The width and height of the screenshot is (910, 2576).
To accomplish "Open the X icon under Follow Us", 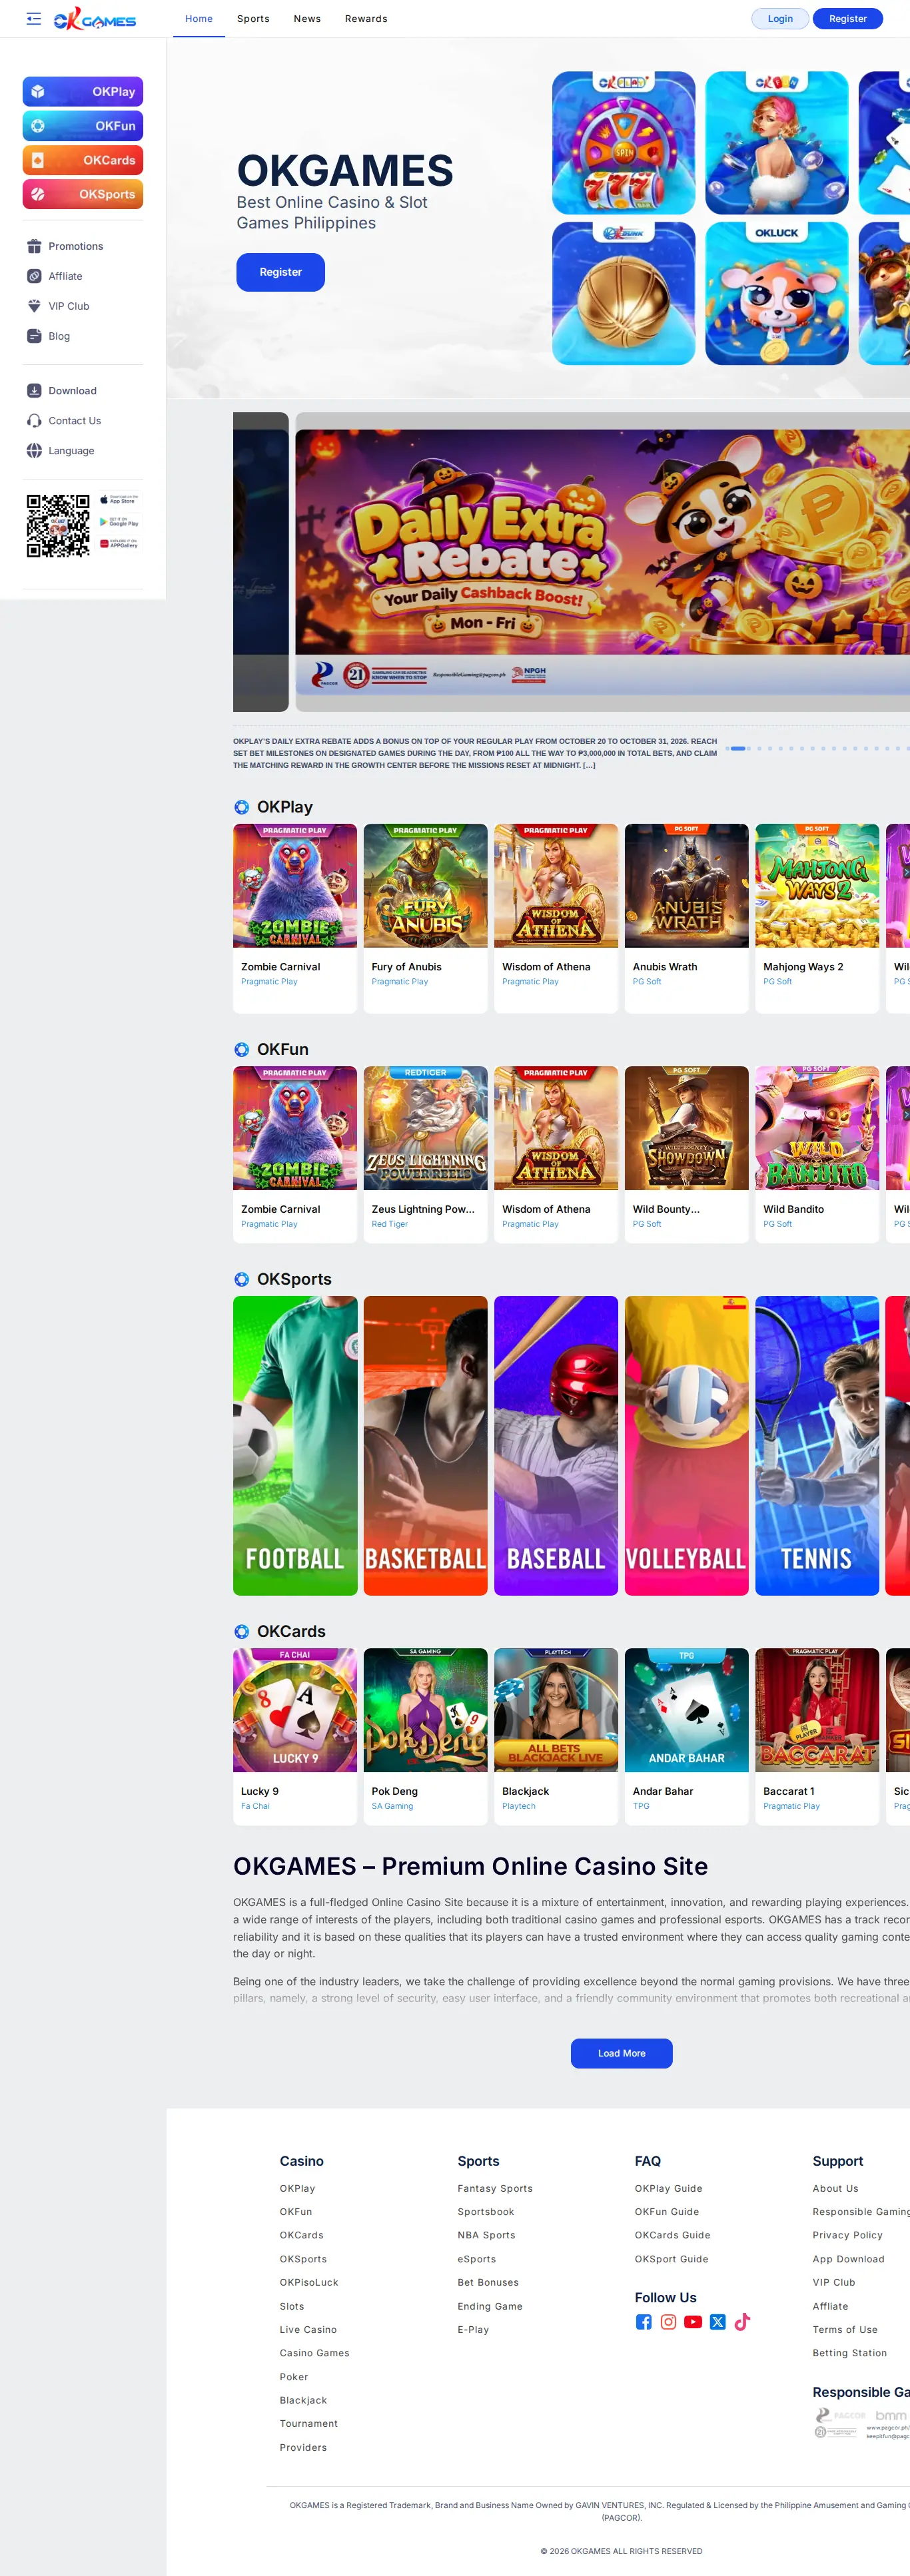I will click(718, 2322).
